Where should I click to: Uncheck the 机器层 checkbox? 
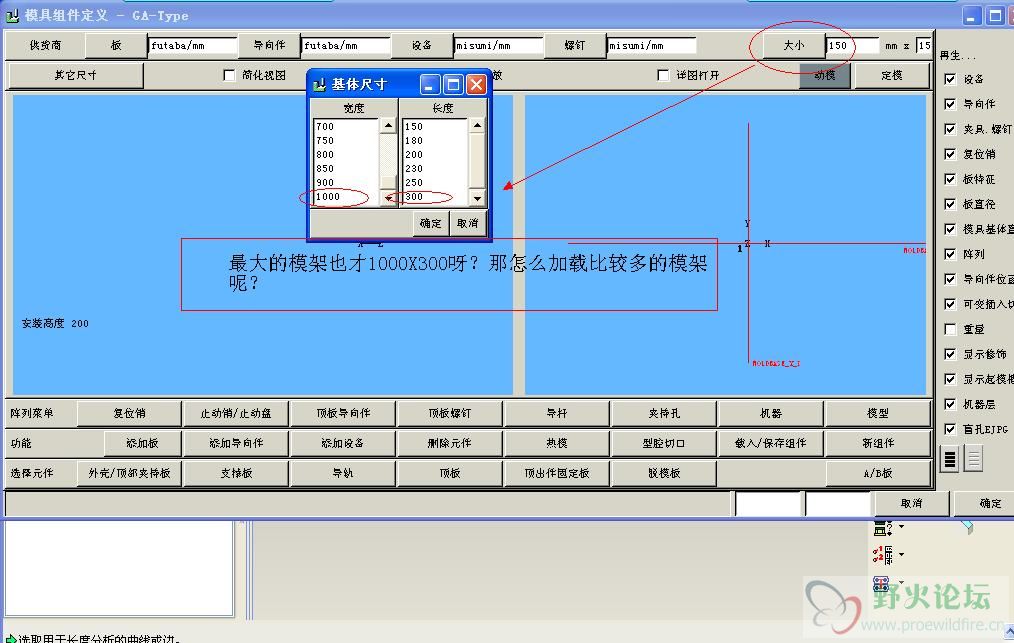(950, 404)
